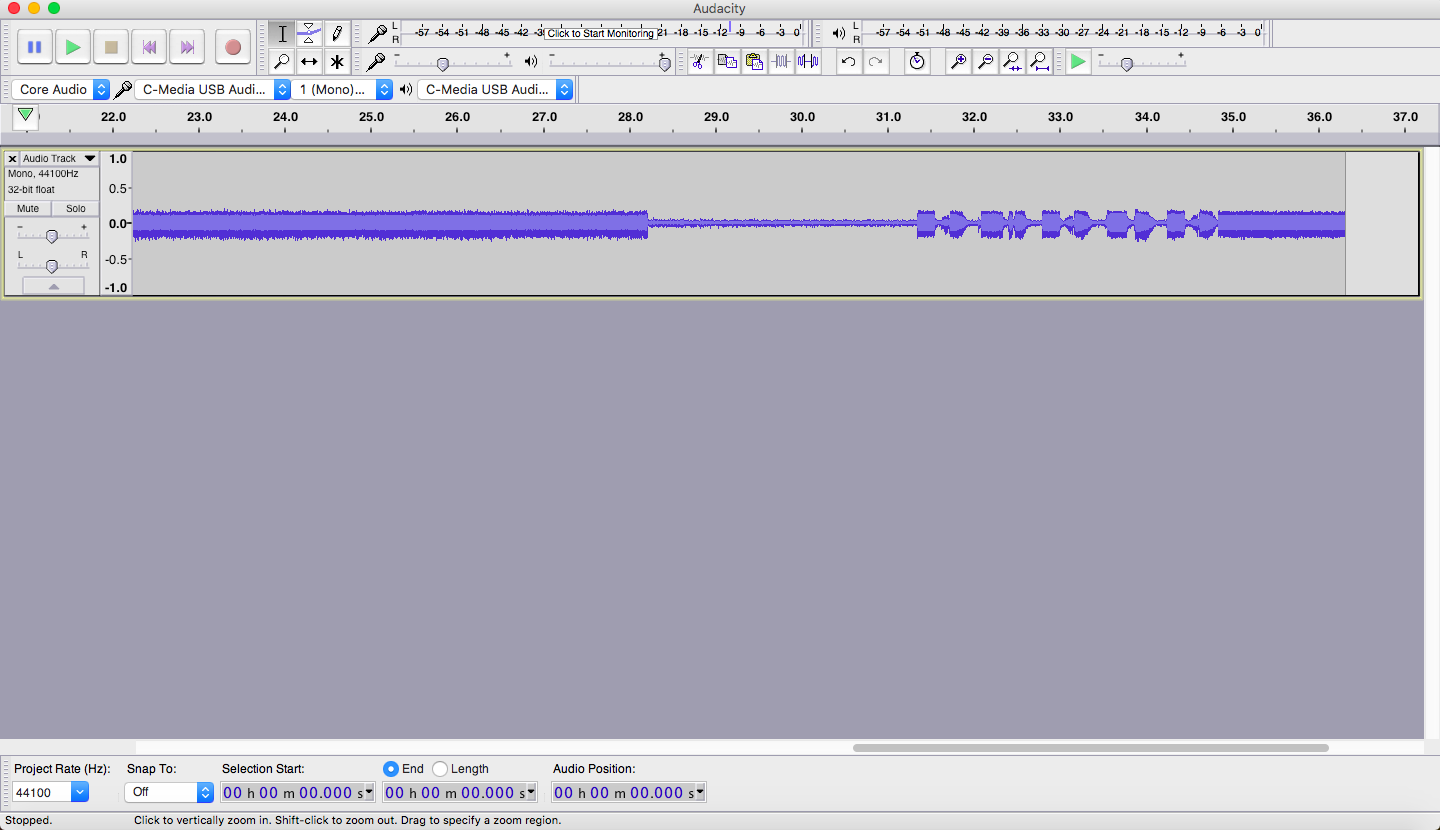Mute the Audio Track
The height and width of the screenshot is (830, 1440).
tap(28, 209)
